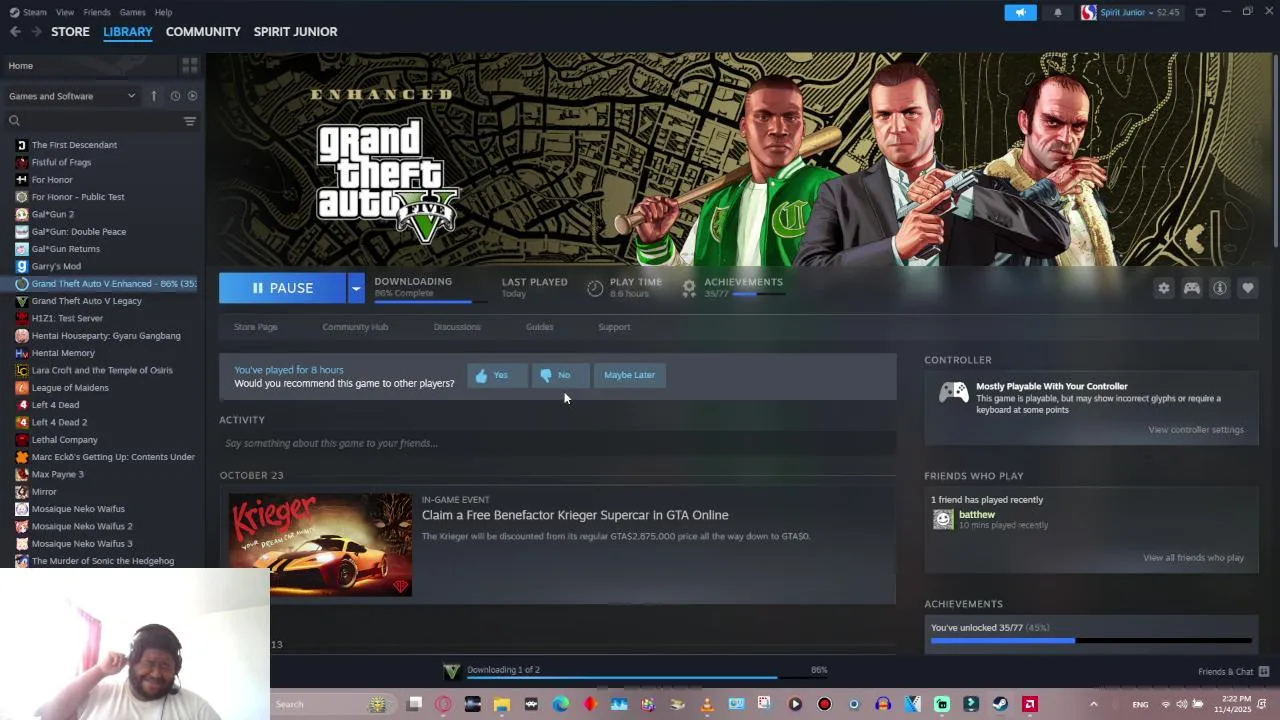Click the thumbs up Yes recommendation button
Screen dimensions: 1280x720
[x=497, y=375]
